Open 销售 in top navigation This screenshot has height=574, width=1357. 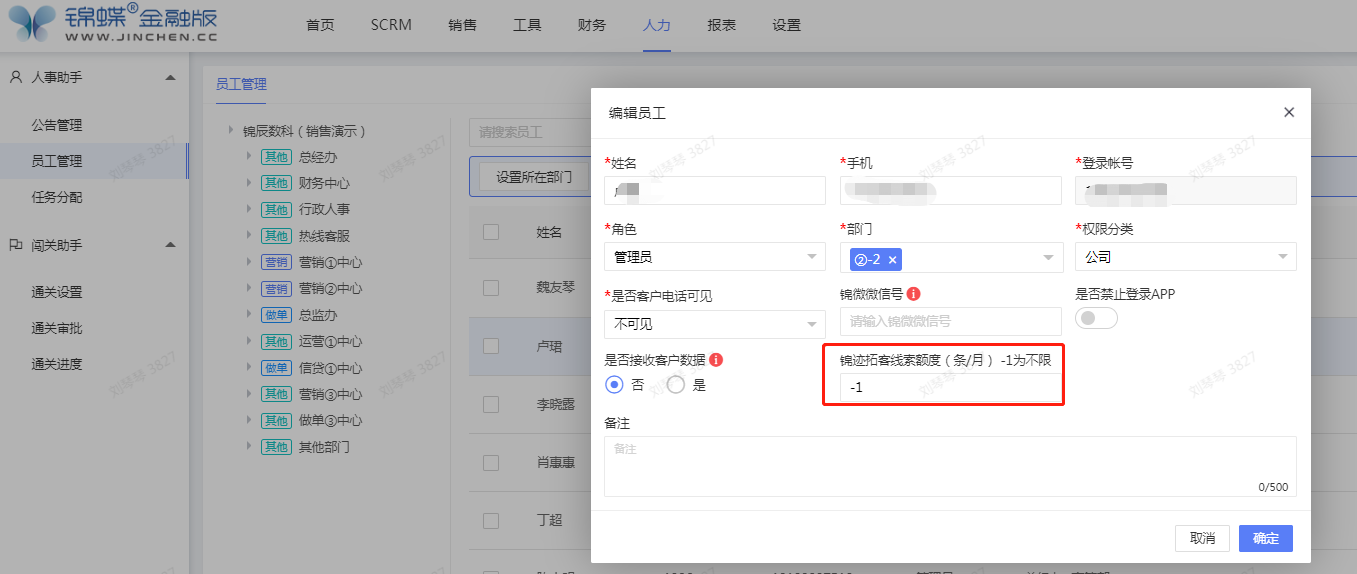pyautogui.click(x=463, y=25)
